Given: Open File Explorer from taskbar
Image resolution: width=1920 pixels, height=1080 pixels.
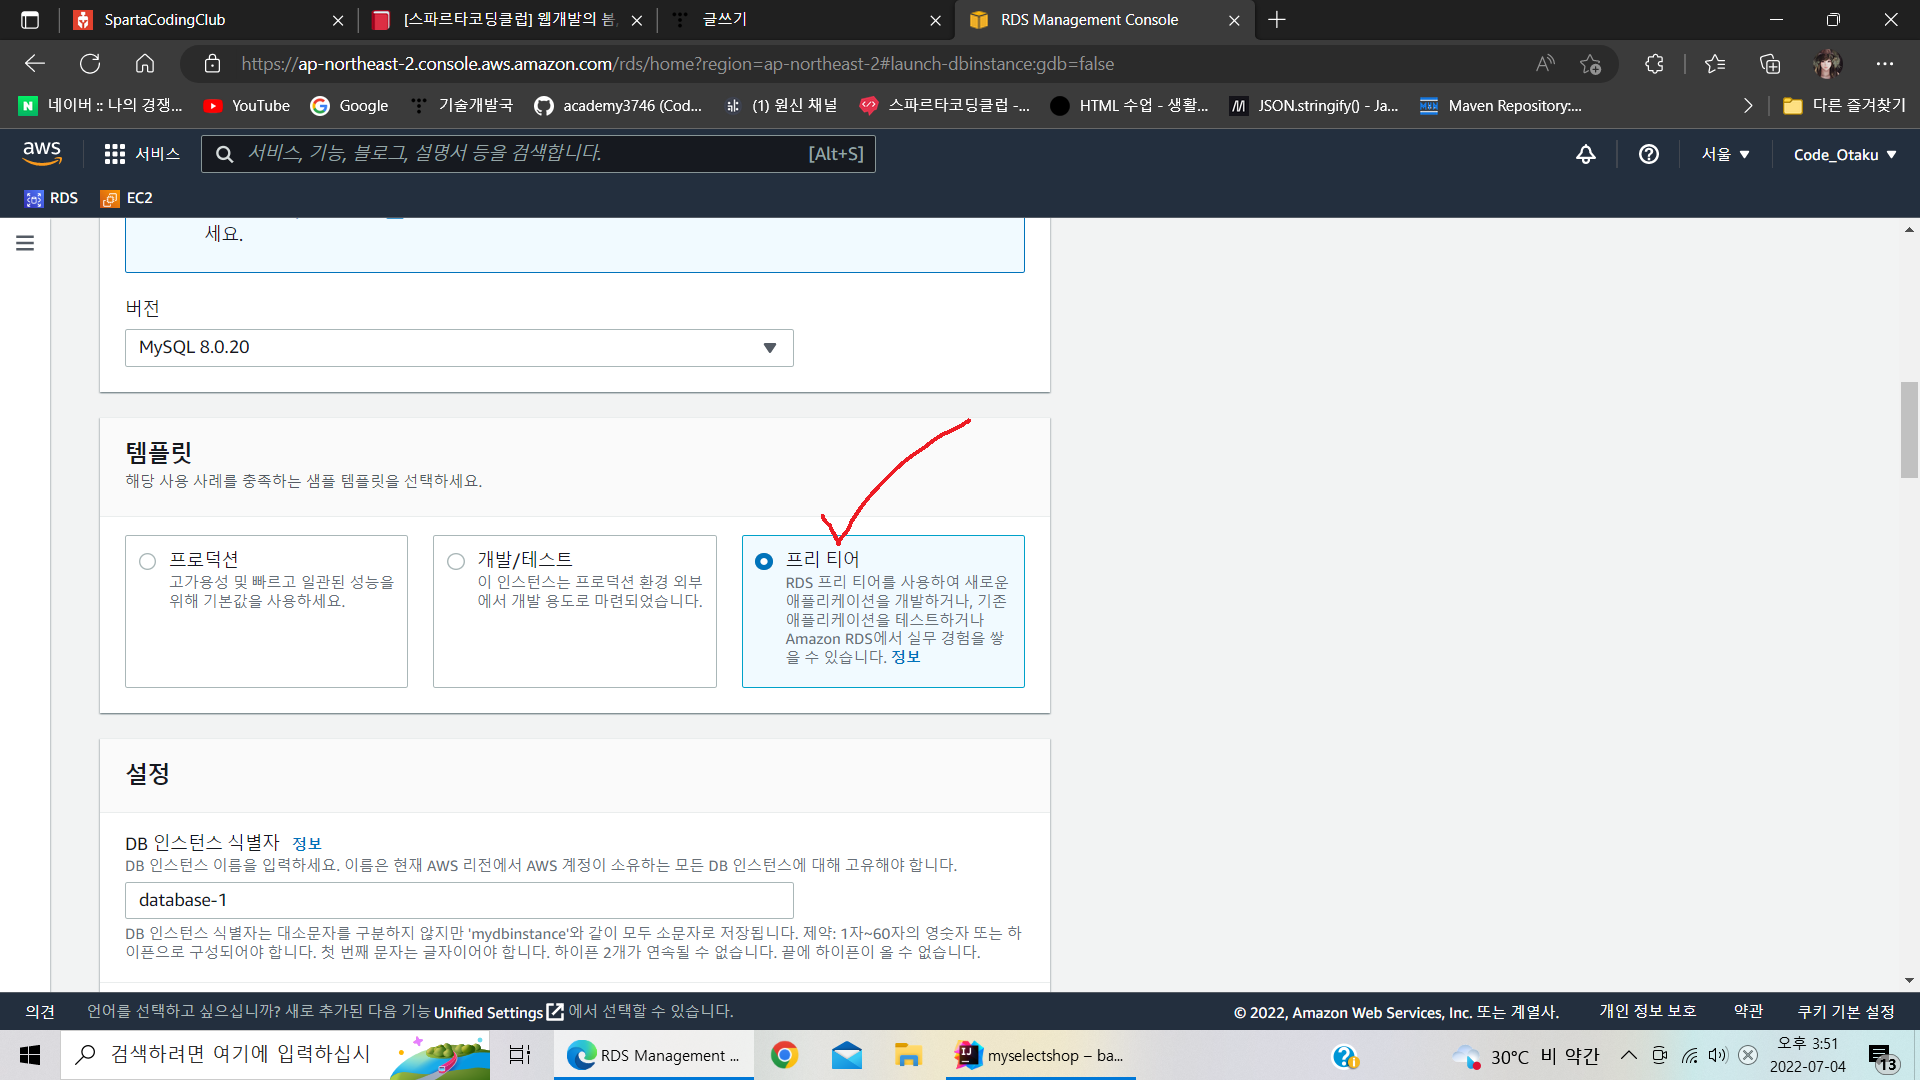Looking at the screenshot, I should [908, 1055].
